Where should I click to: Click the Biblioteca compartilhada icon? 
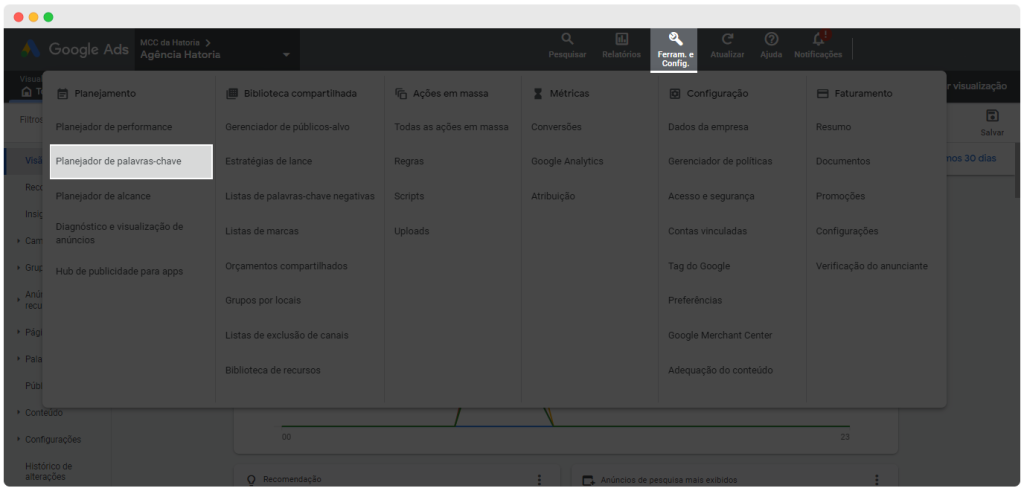click(231, 94)
